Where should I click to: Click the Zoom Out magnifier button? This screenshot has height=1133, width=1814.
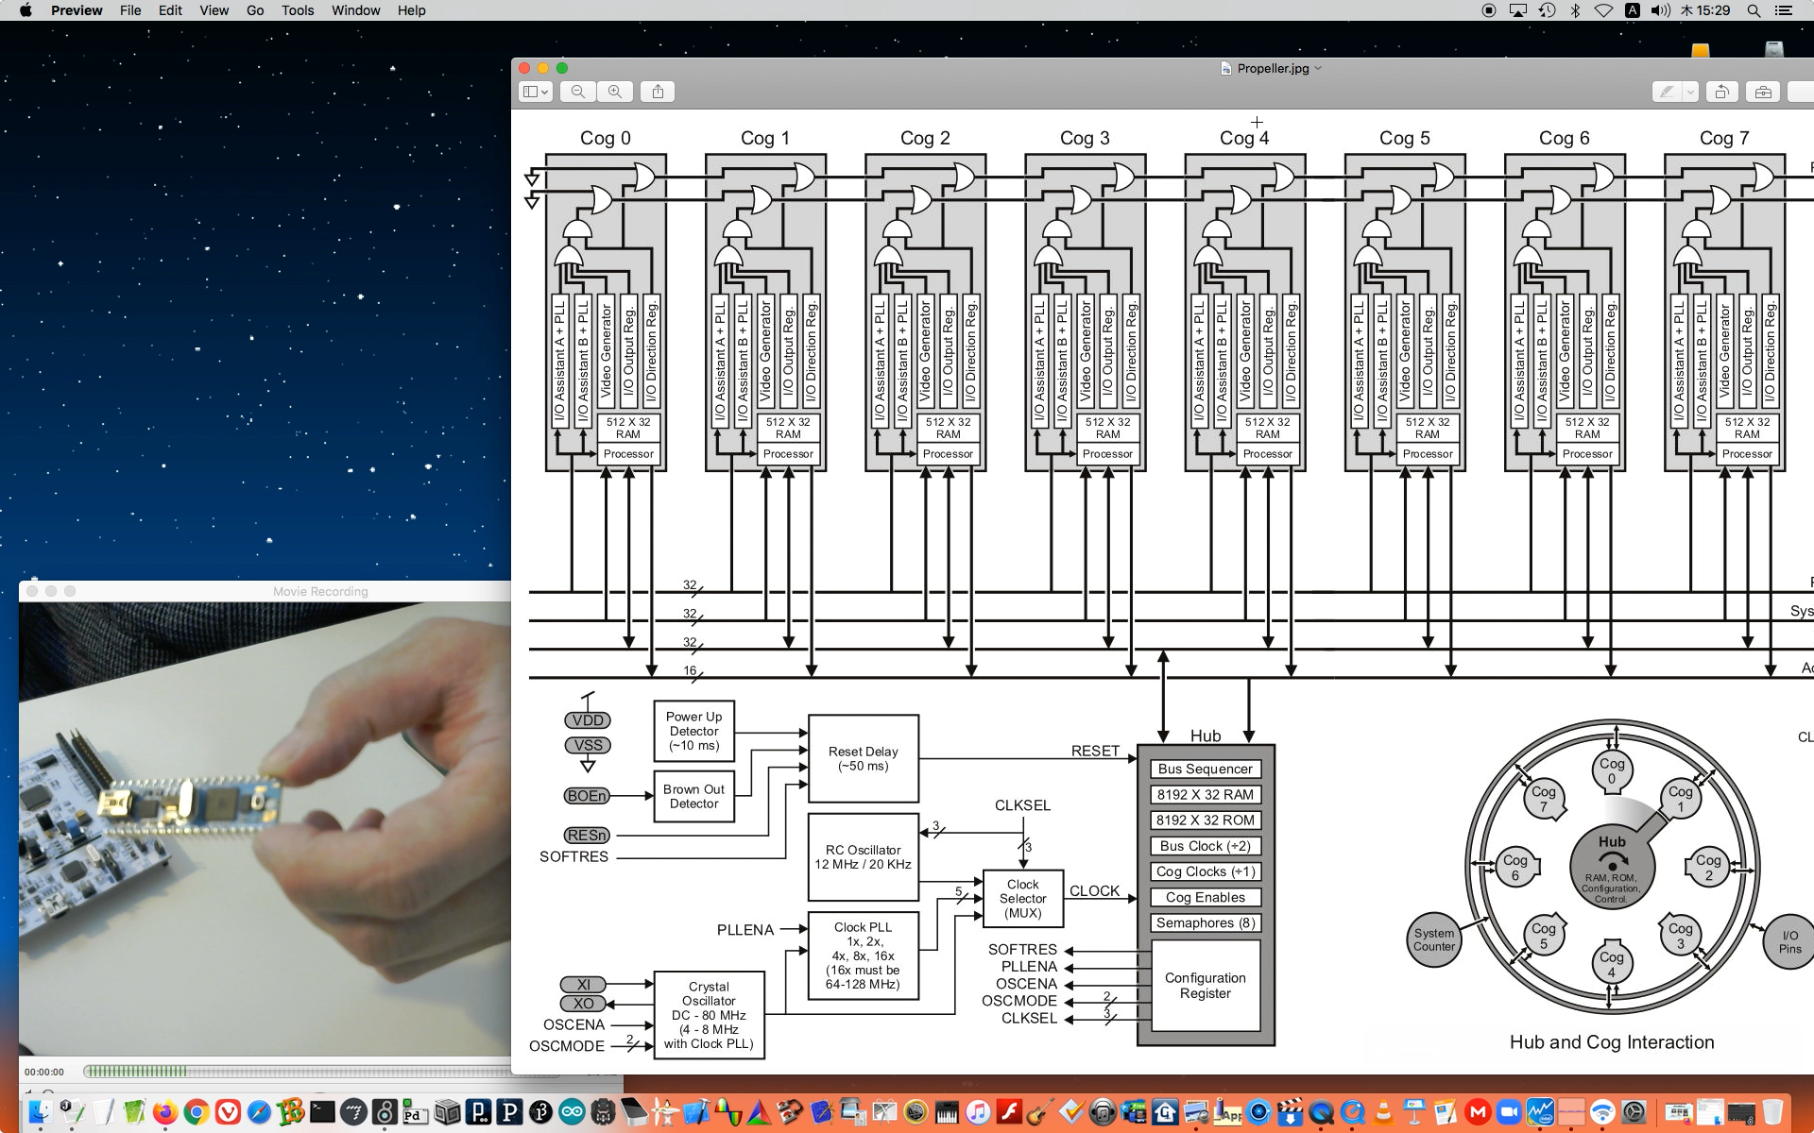coord(578,92)
